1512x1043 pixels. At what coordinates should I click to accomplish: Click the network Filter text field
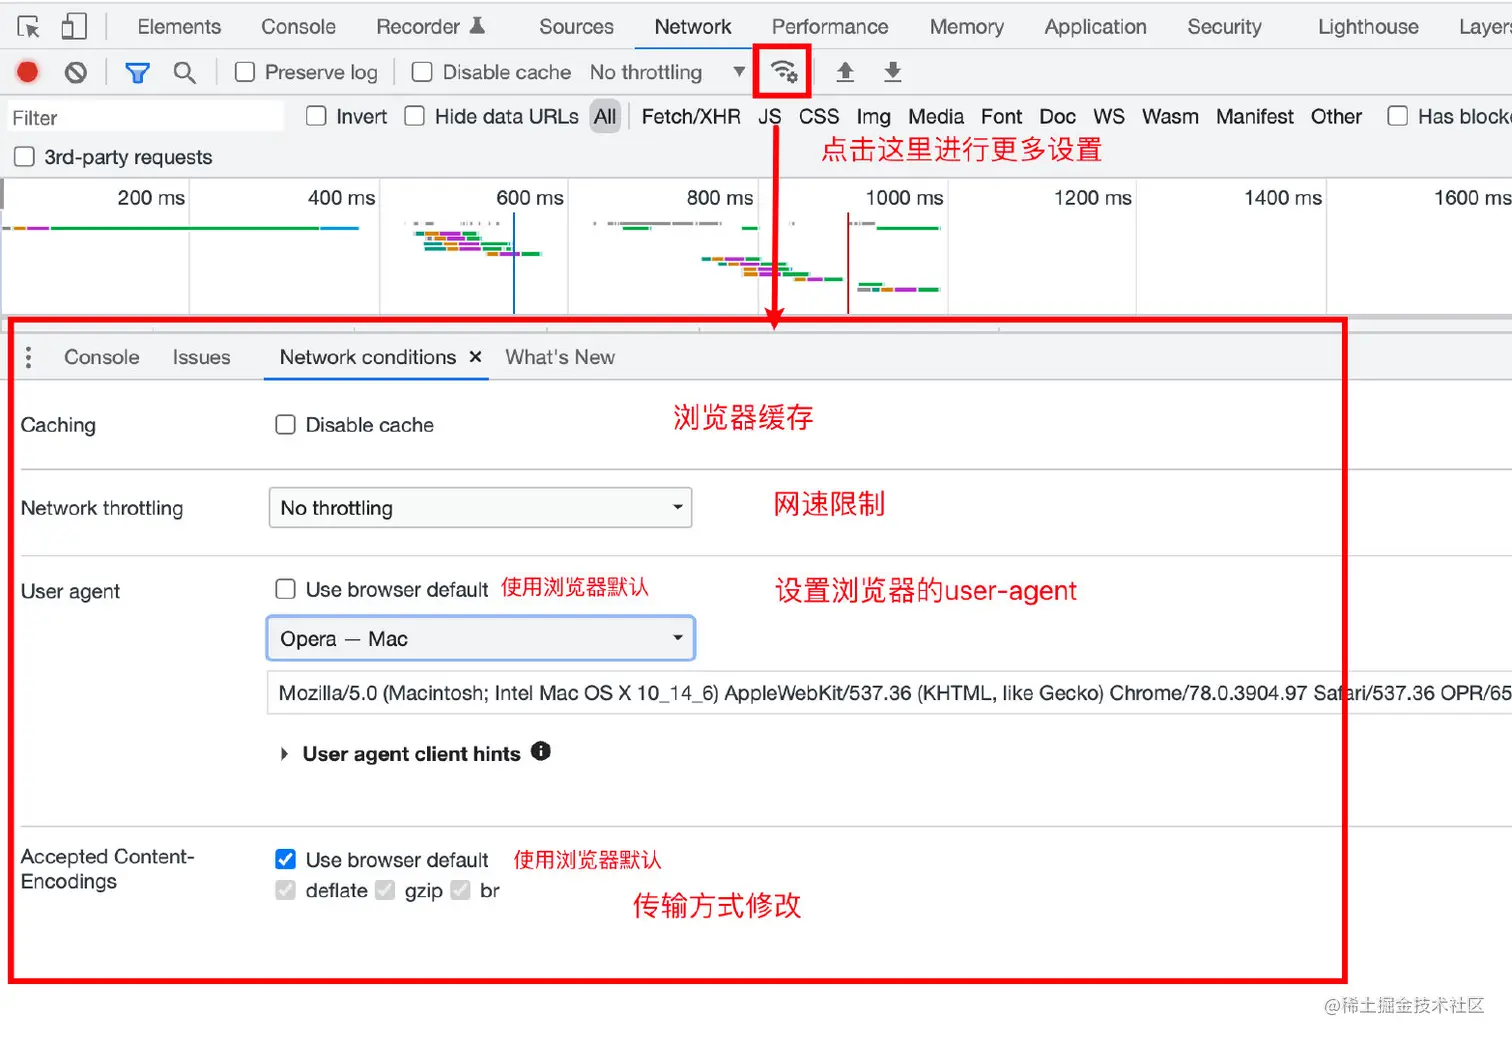(x=146, y=117)
